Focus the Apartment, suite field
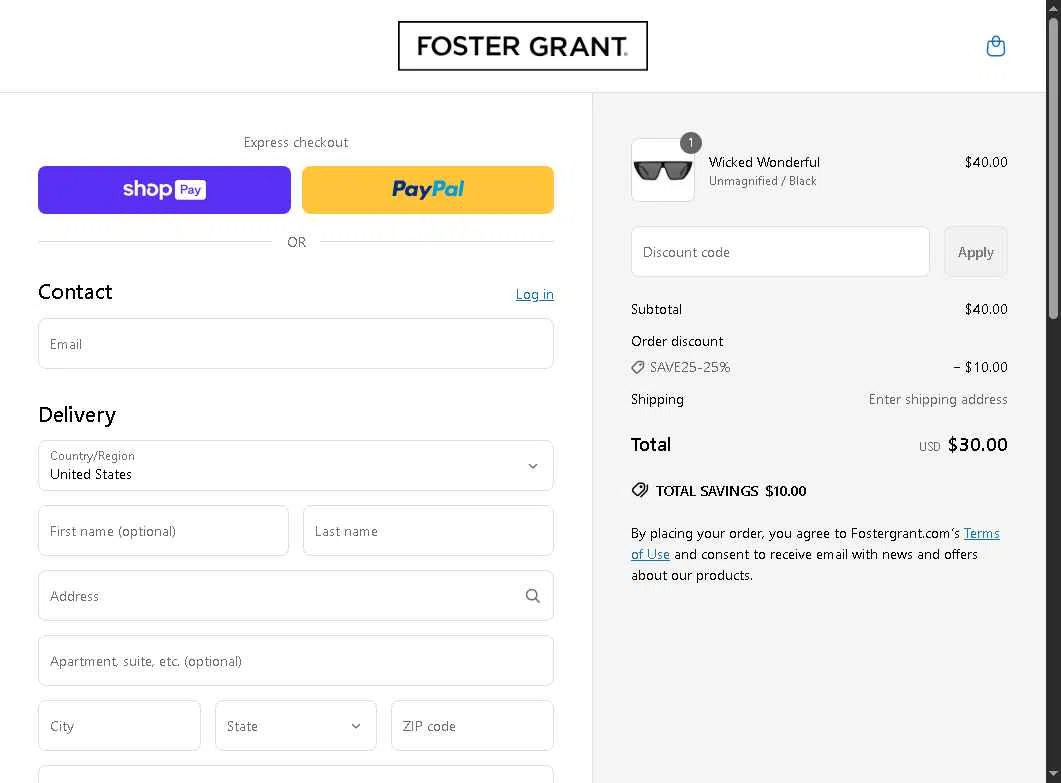This screenshot has width=1061, height=783. [295, 661]
